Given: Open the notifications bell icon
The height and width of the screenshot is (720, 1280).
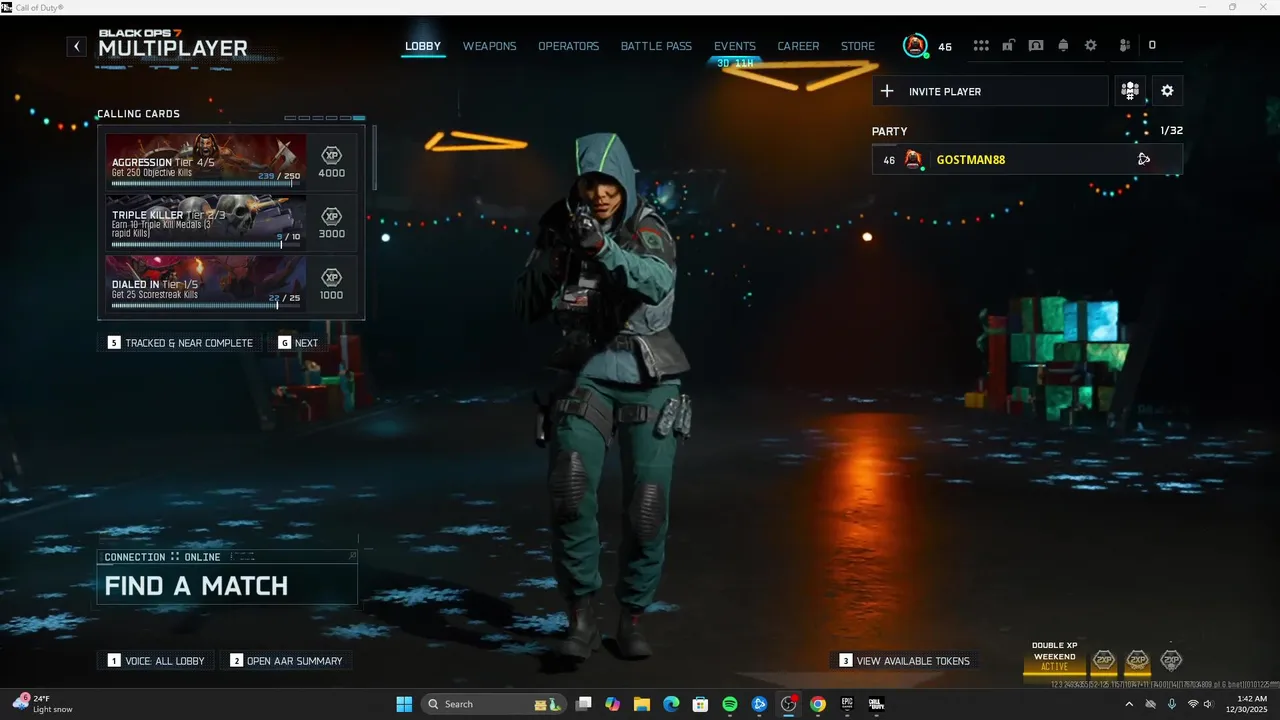Looking at the screenshot, I should pyautogui.click(x=1063, y=46).
